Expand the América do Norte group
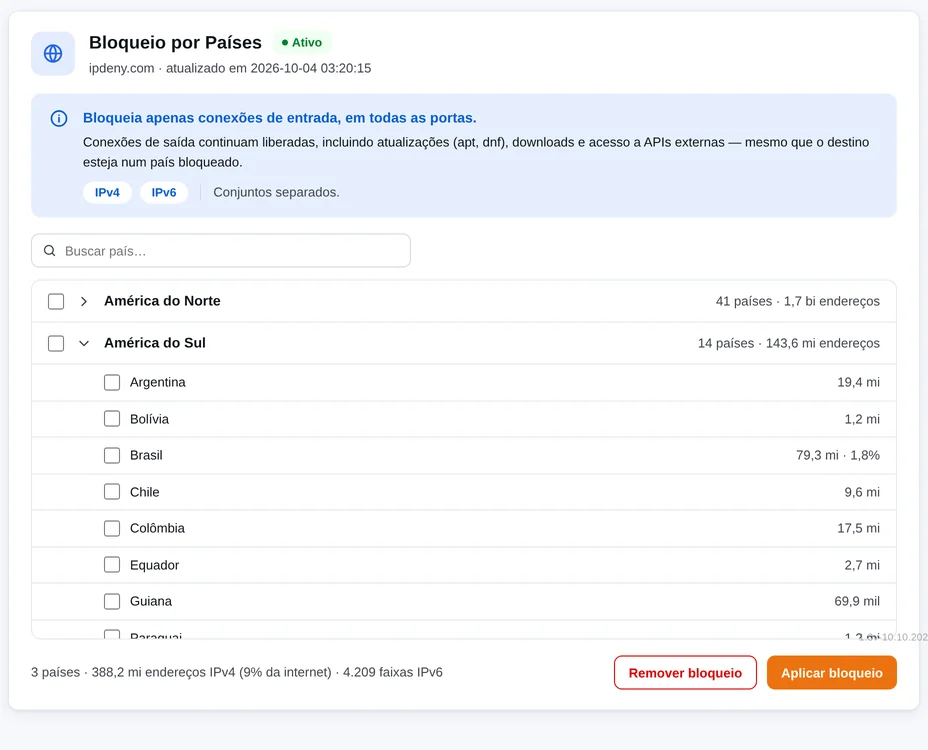The width and height of the screenshot is (928, 750). coord(84,301)
